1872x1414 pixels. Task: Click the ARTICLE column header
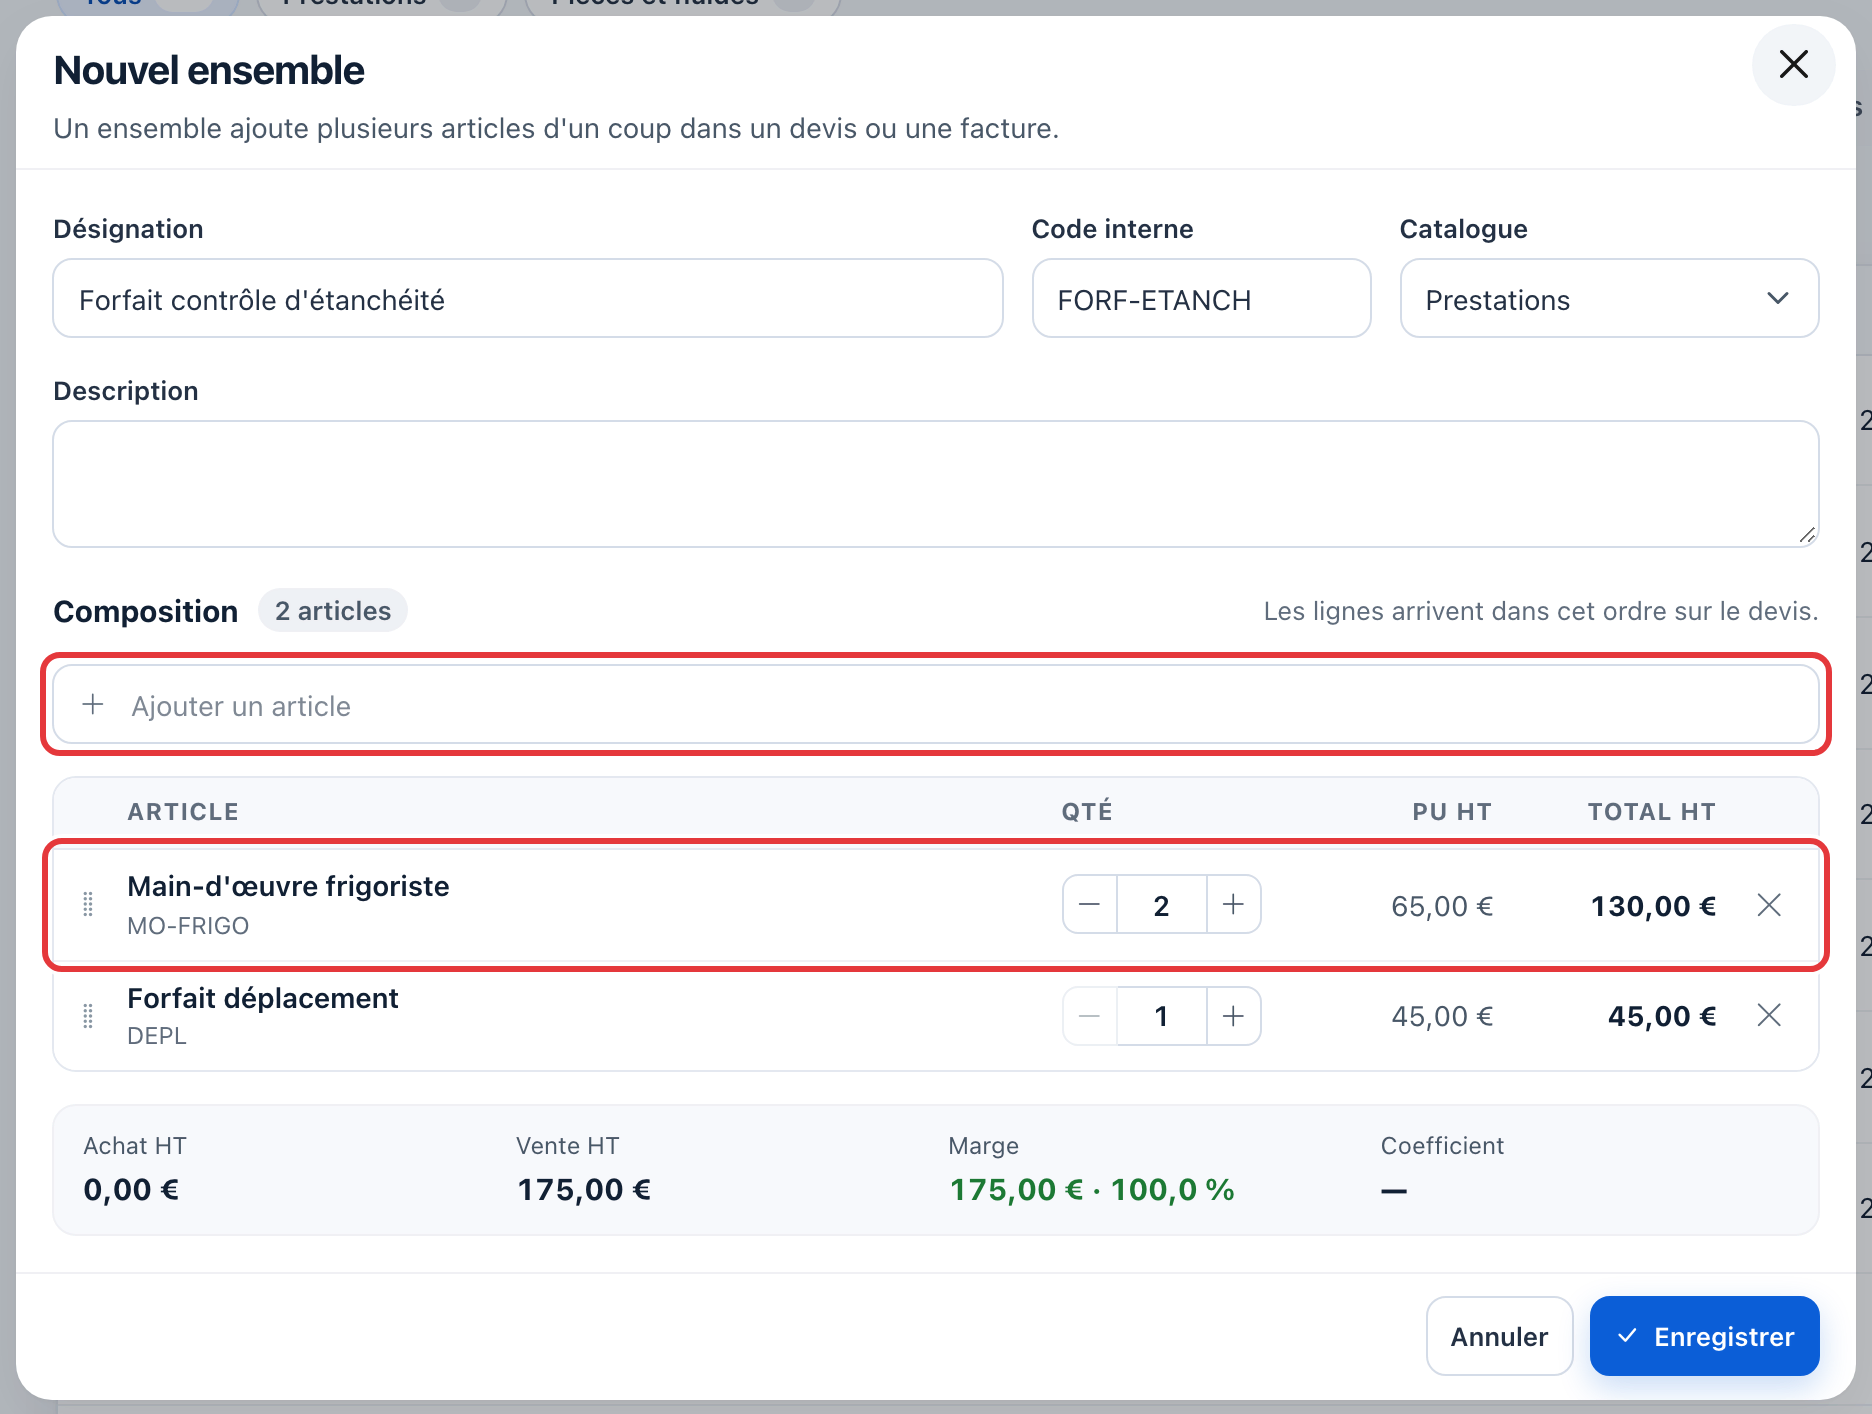tap(183, 812)
